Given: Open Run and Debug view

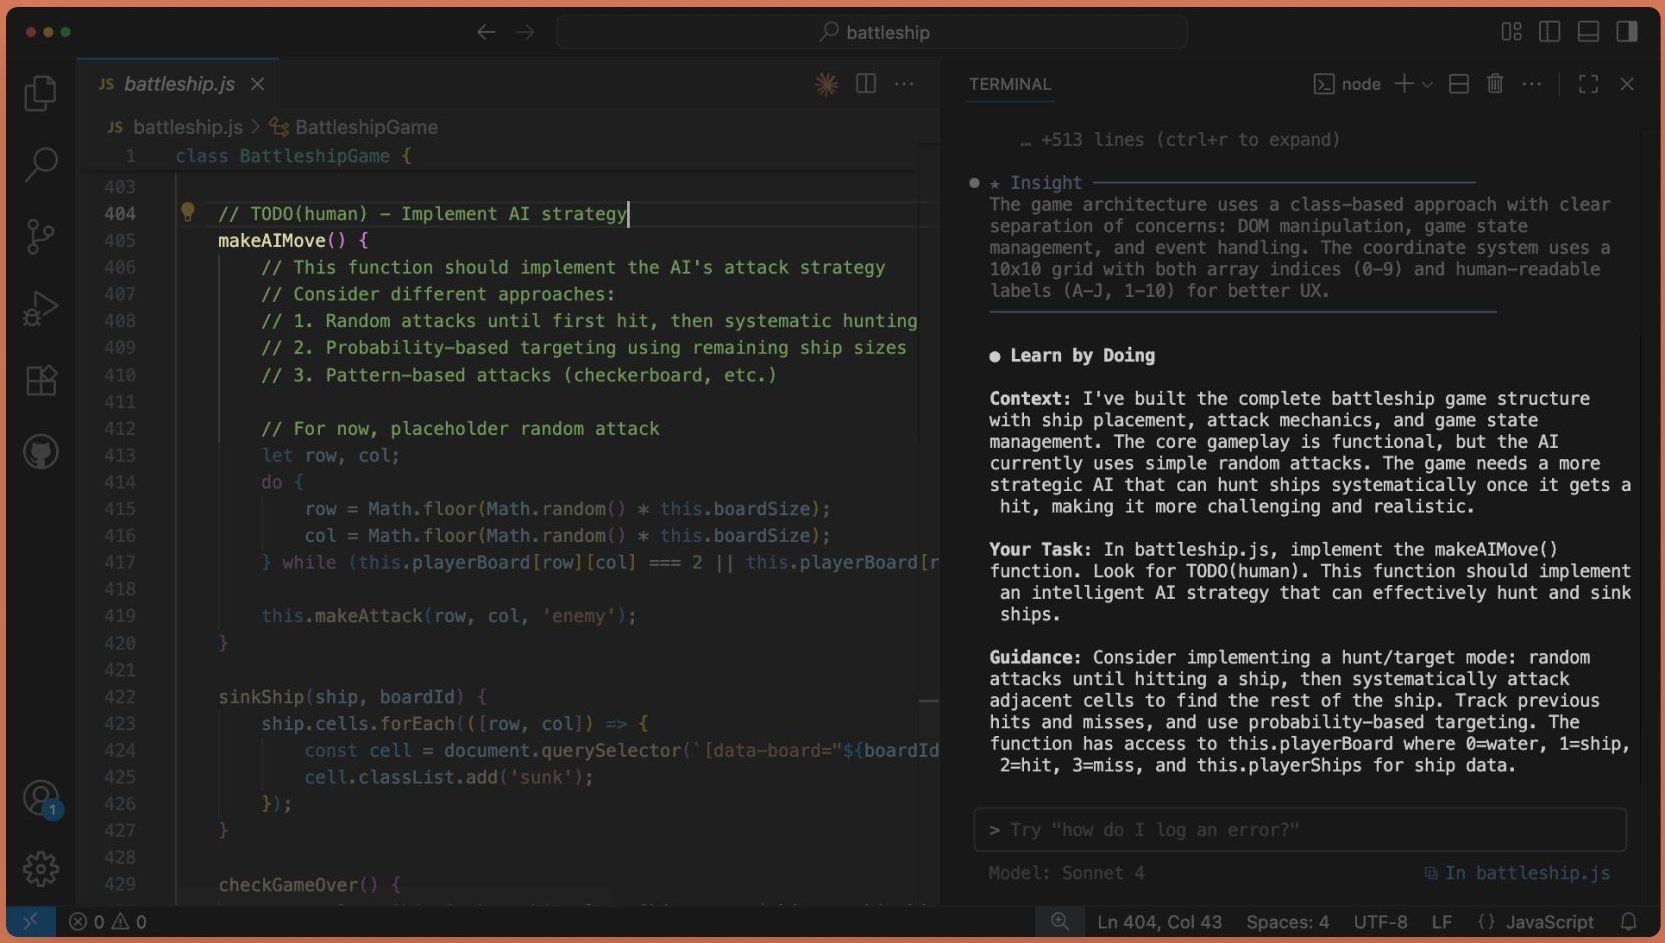Looking at the screenshot, I should [40, 308].
